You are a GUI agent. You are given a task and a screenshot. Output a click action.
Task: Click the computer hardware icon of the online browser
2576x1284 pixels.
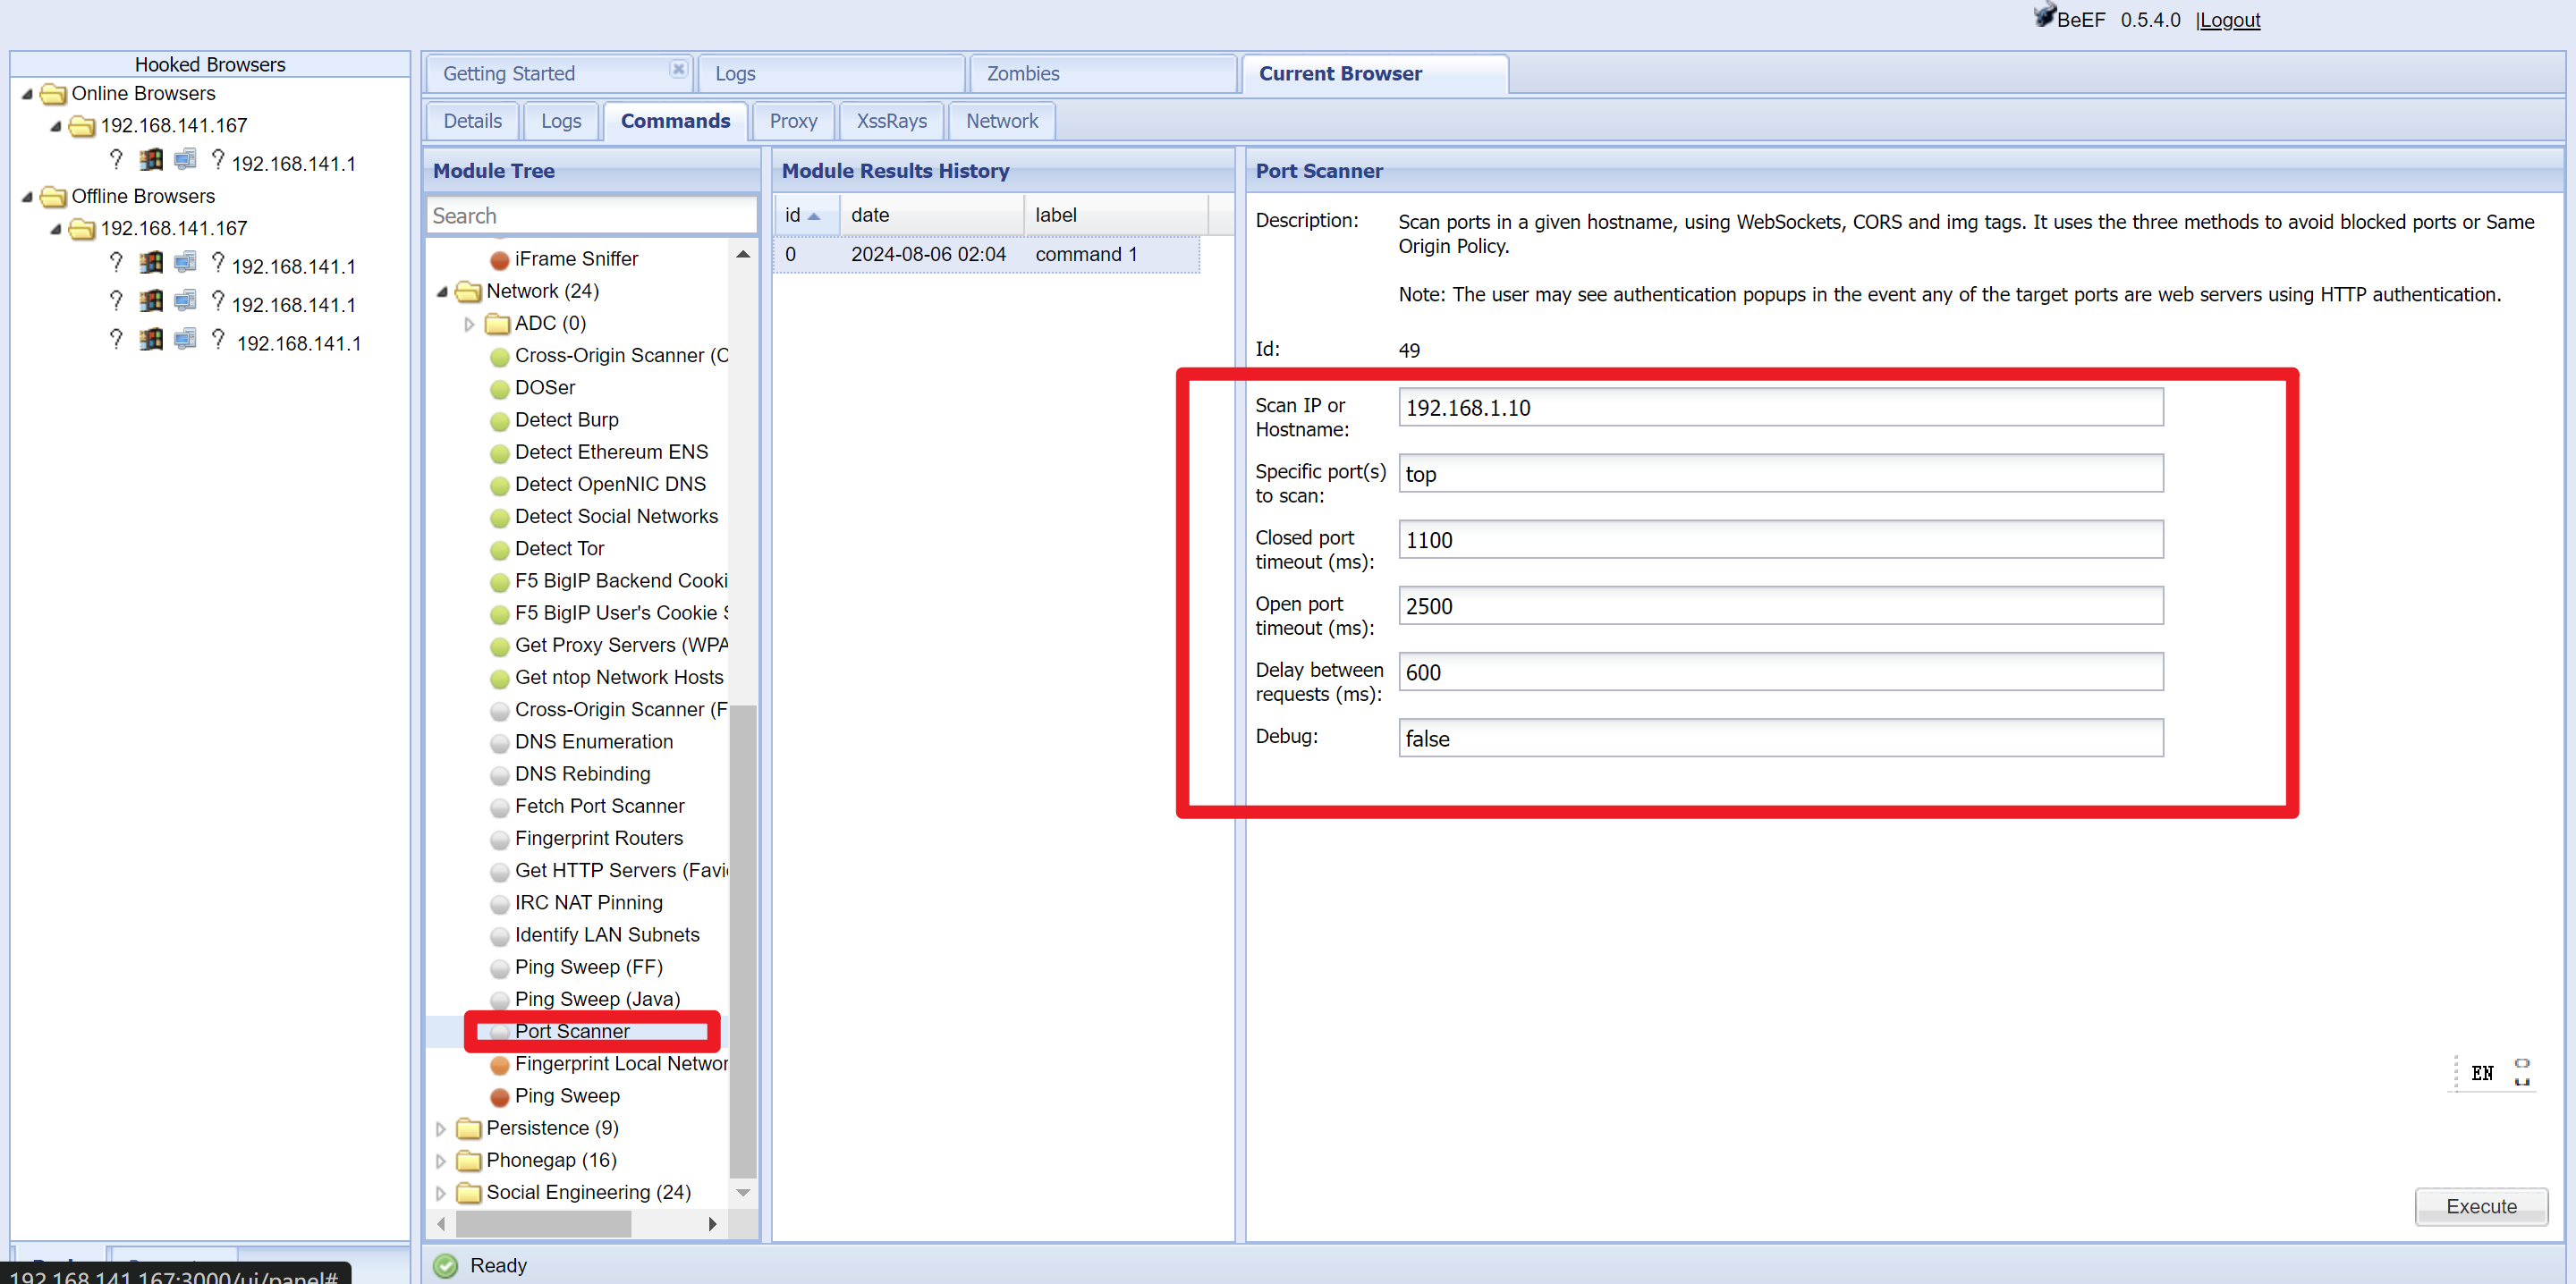[x=185, y=159]
